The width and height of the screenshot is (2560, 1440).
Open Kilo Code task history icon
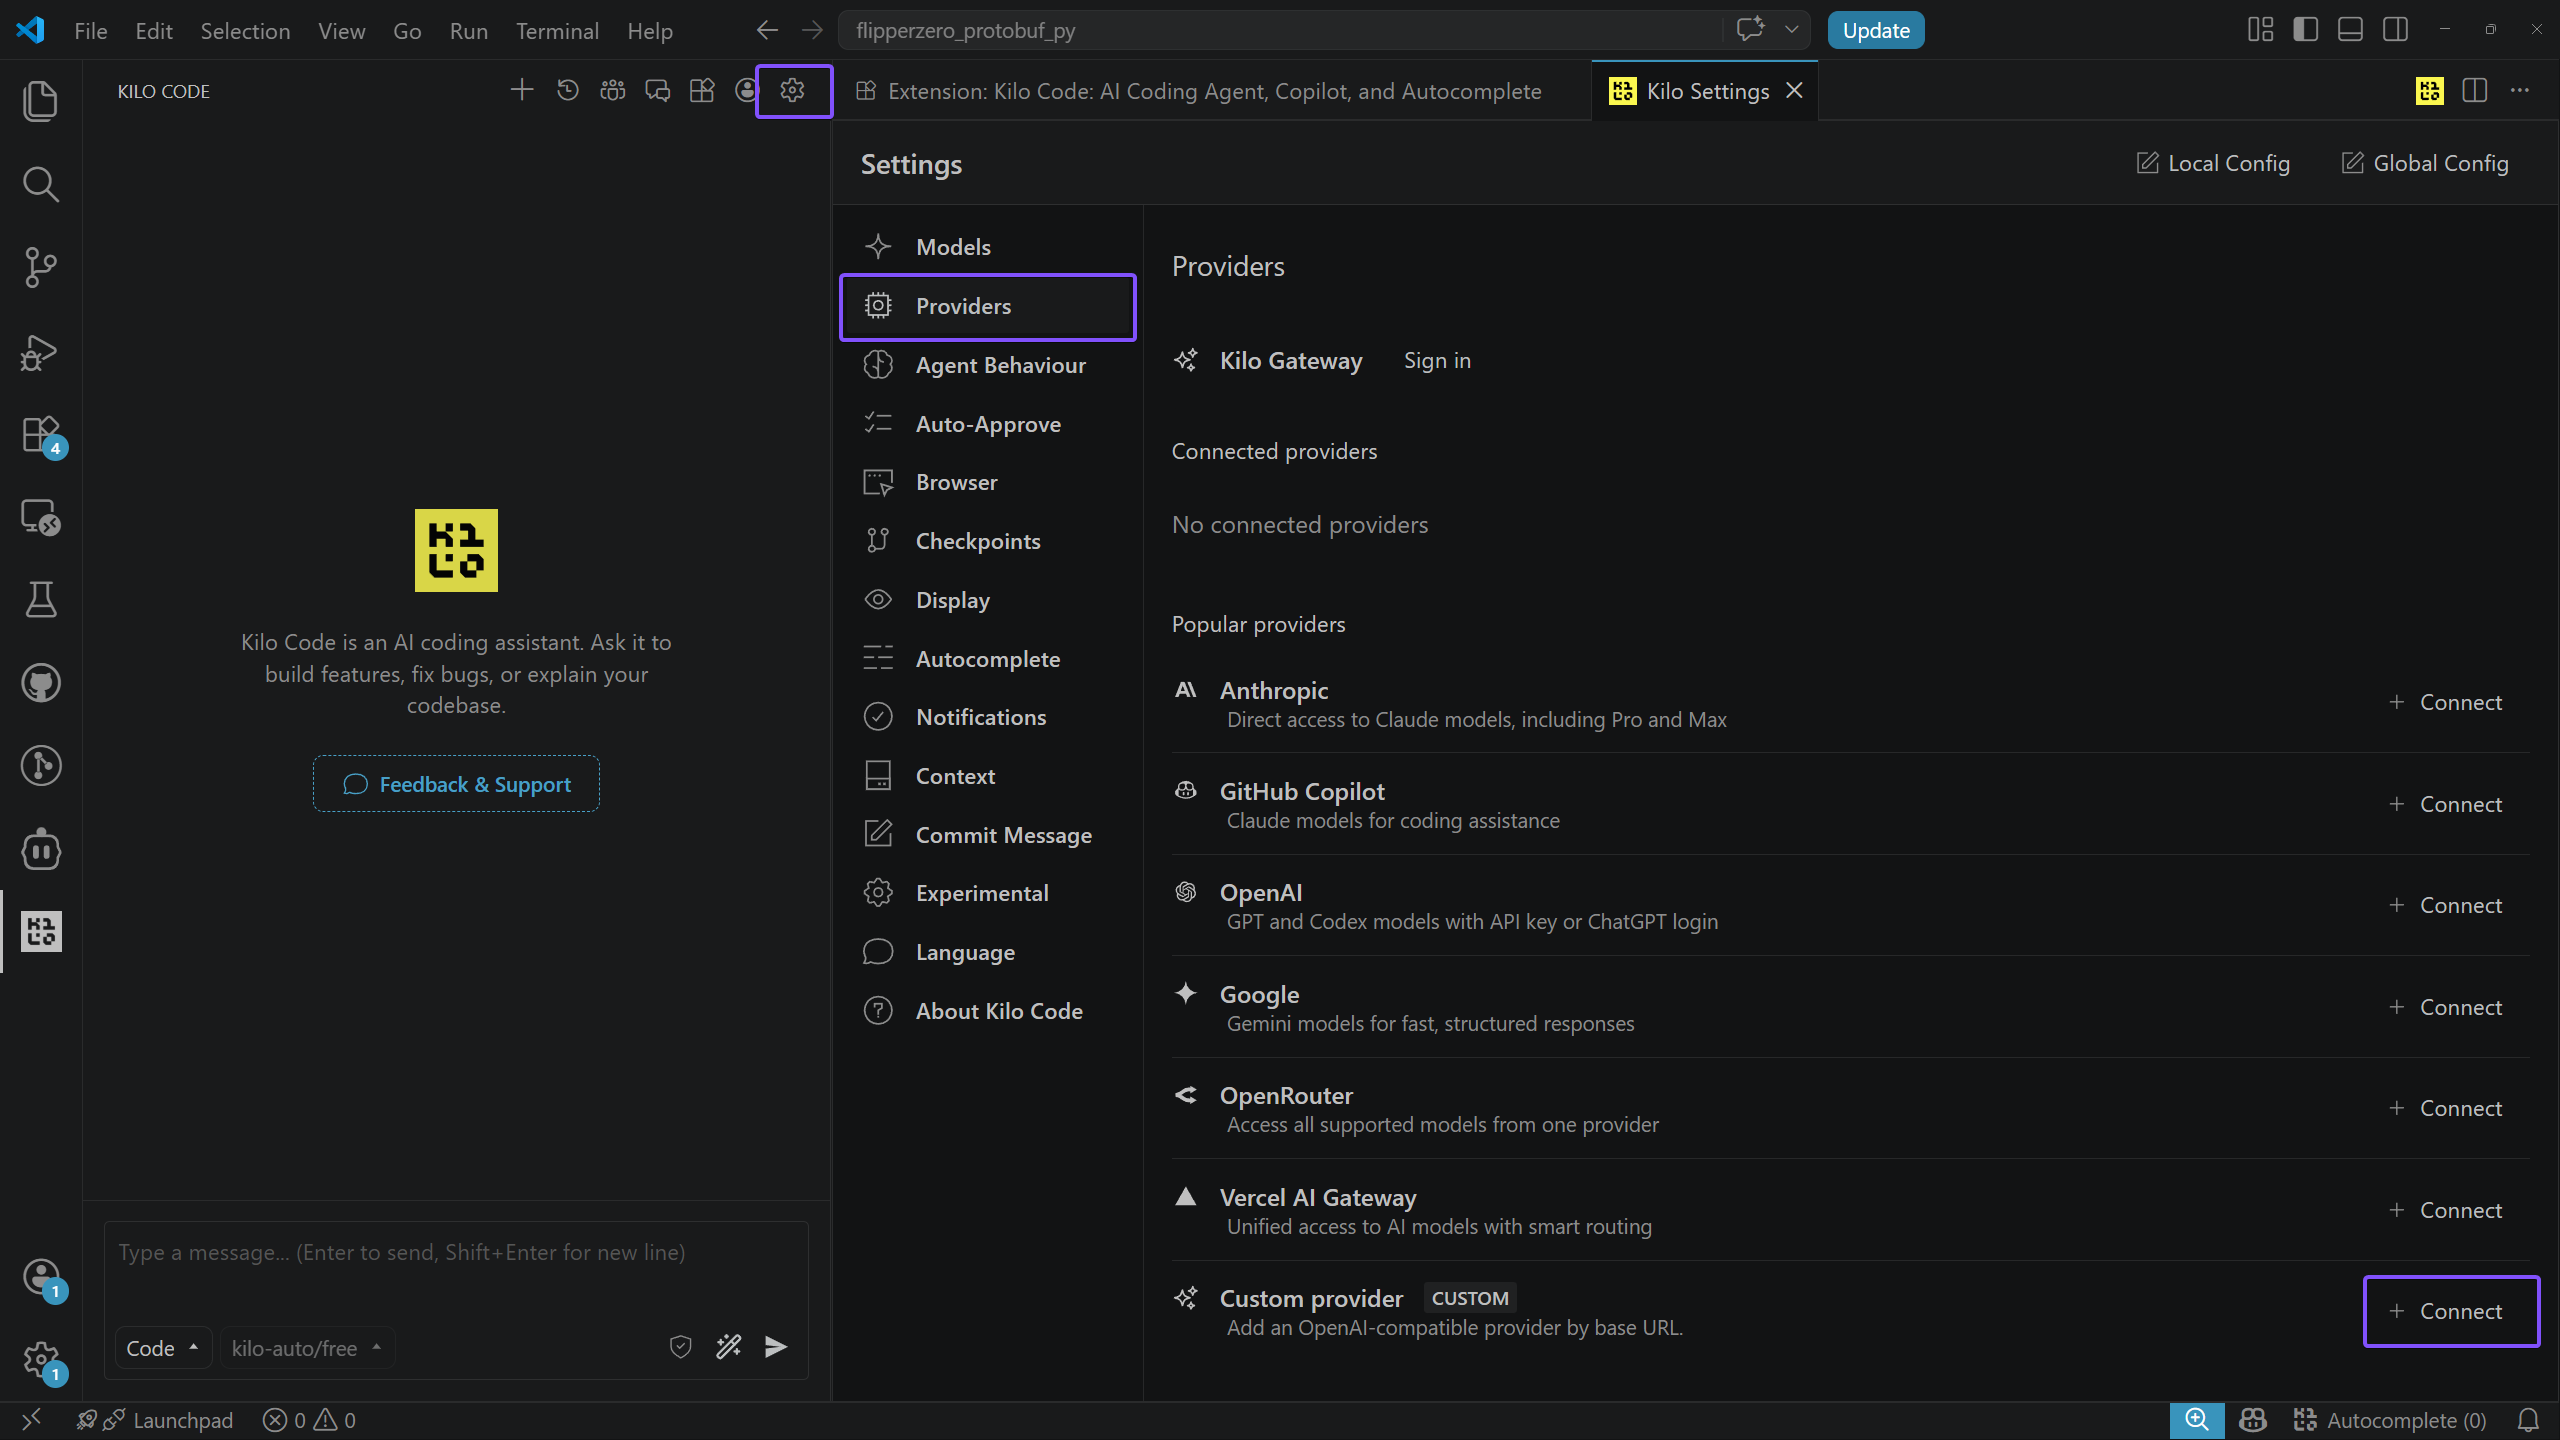(x=568, y=90)
